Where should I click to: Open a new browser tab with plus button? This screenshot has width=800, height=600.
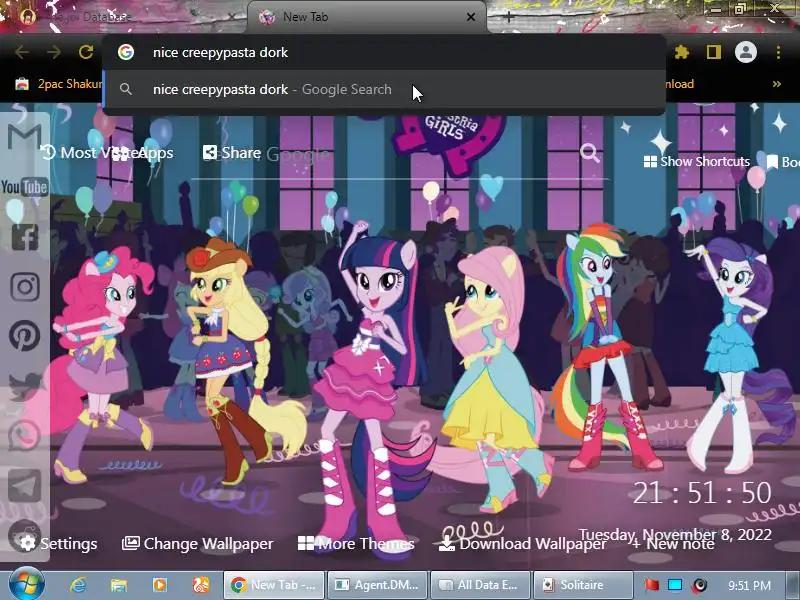[x=509, y=17]
